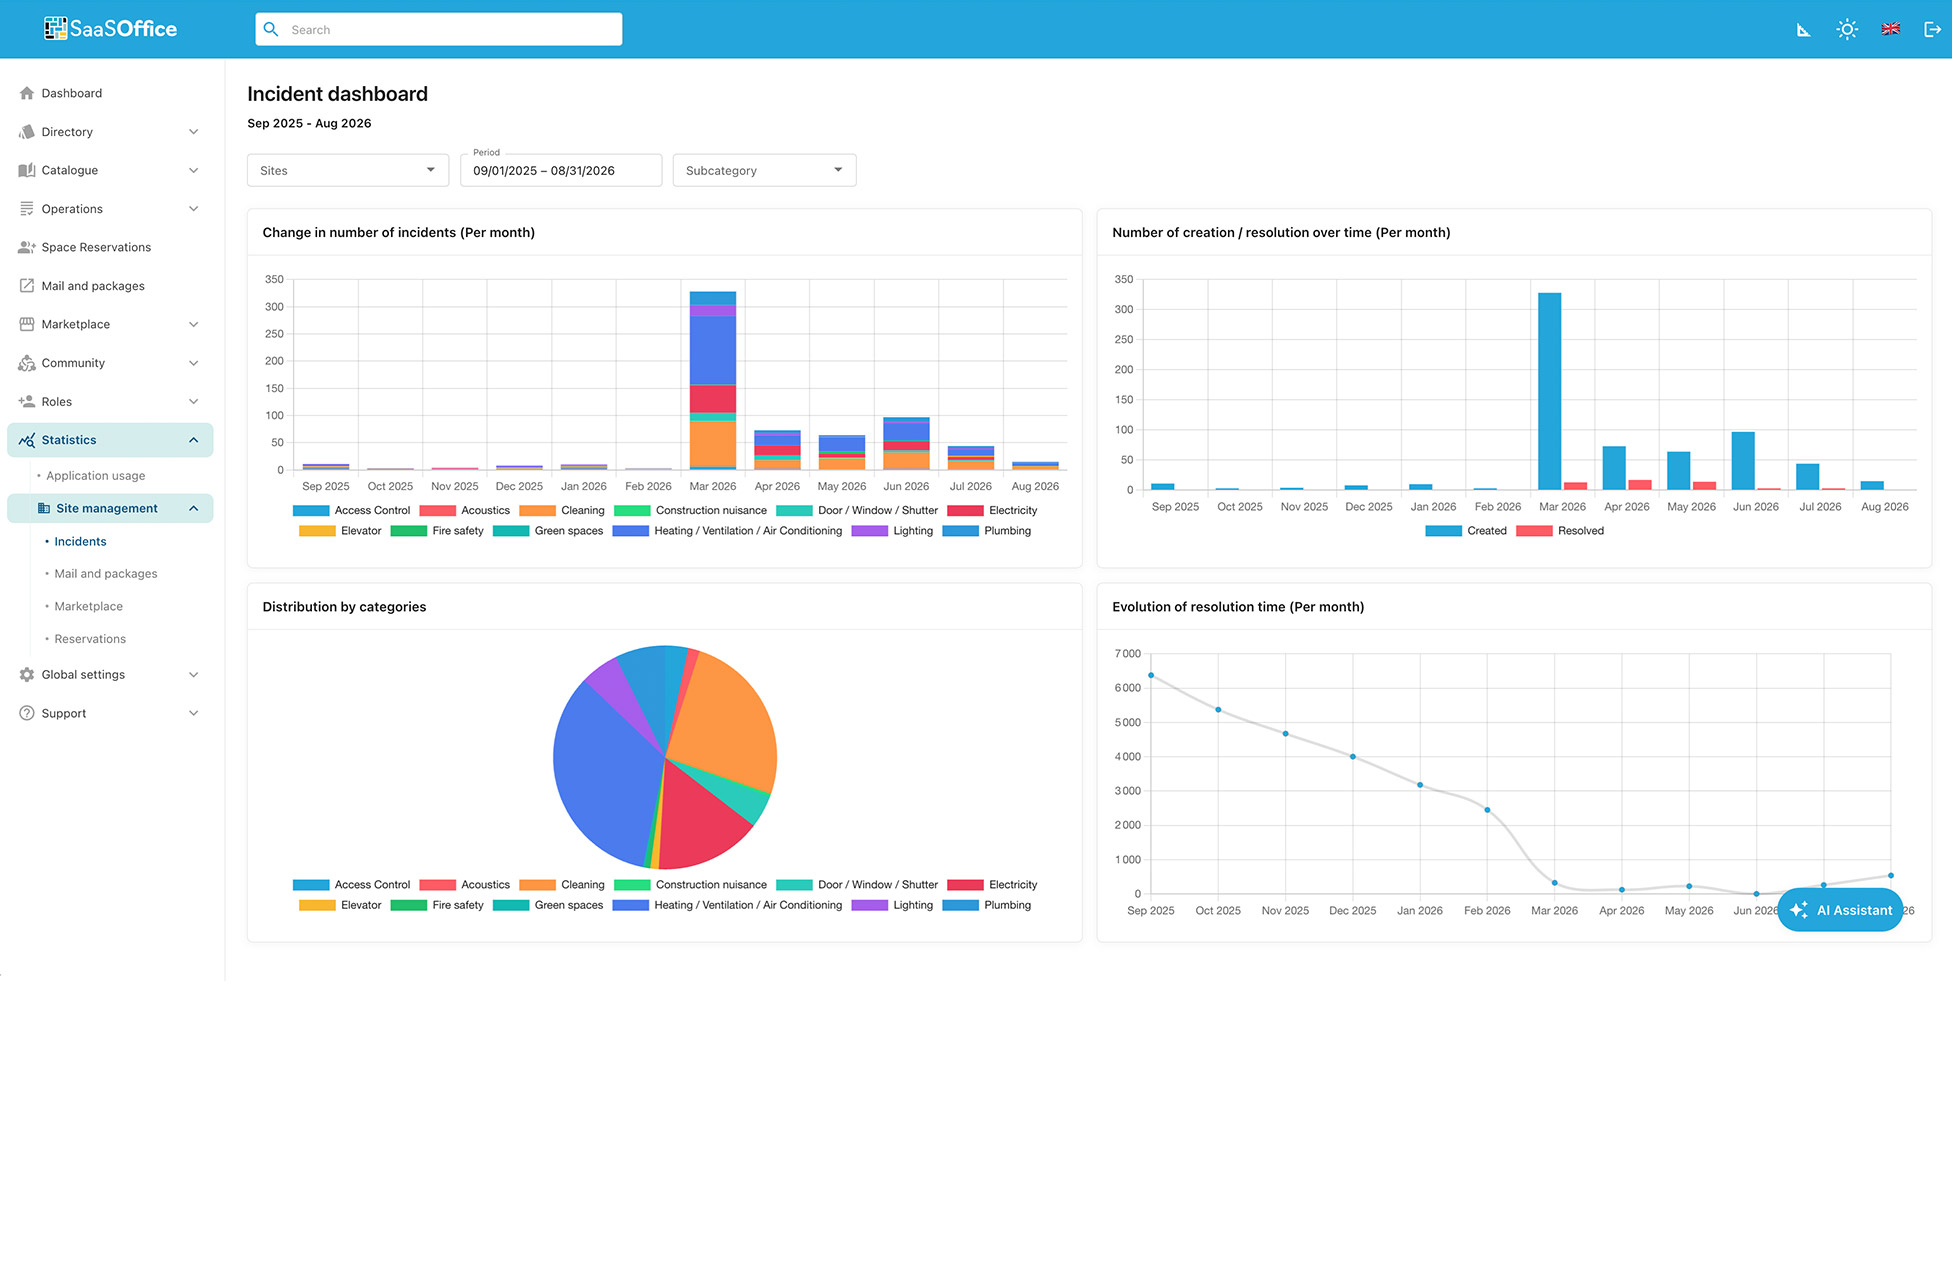Image resolution: width=1952 pixels, height=1272 pixels.
Task: Open Reservations under Site management
Action: tap(90, 639)
